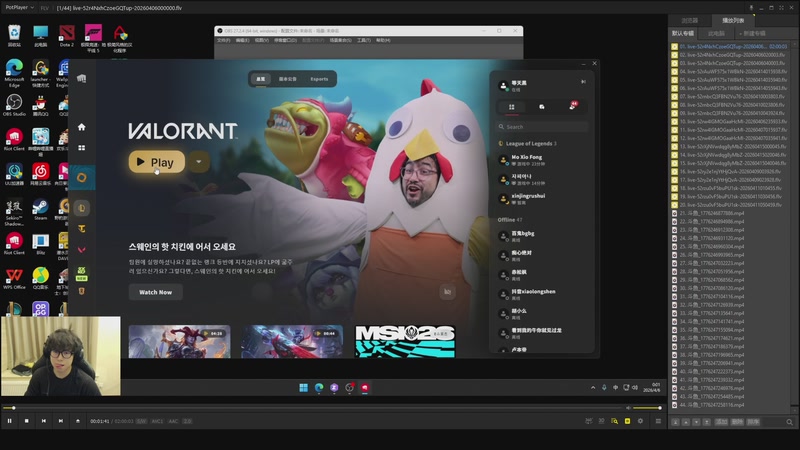Go to Riot Client home icon

(x=82, y=127)
